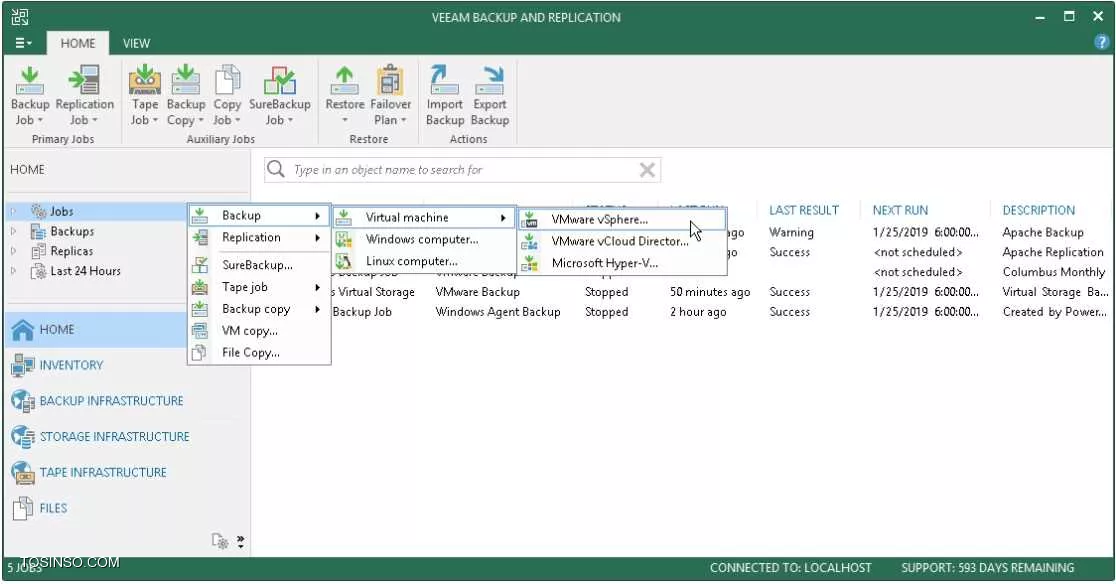Open the Copy Job ribbon button

point(227,96)
